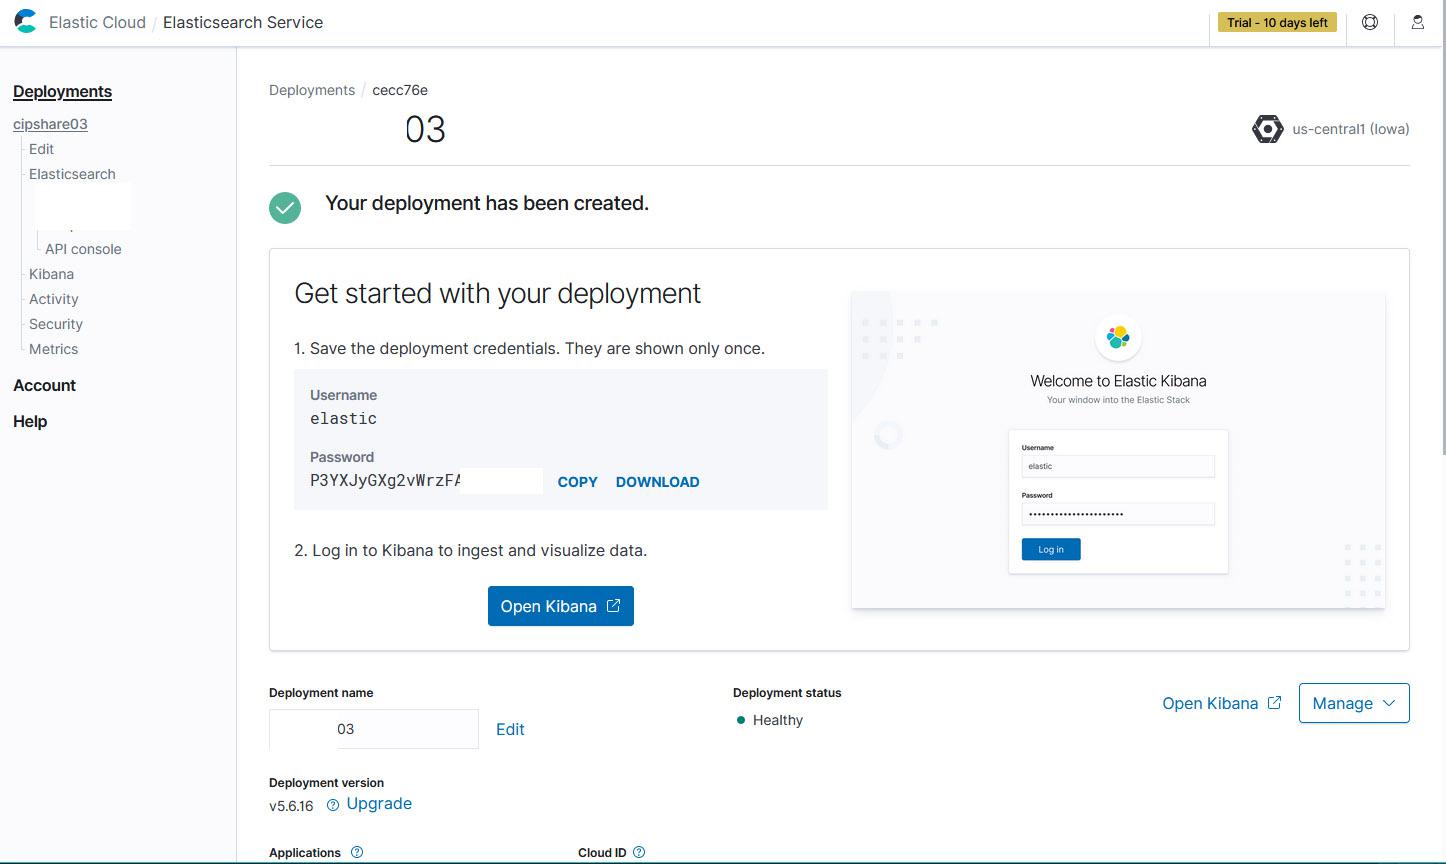The width and height of the screenshot is (1446, 864).
Task: Click the Trial 10 days left badge
Action: [x=1278, y=23]
